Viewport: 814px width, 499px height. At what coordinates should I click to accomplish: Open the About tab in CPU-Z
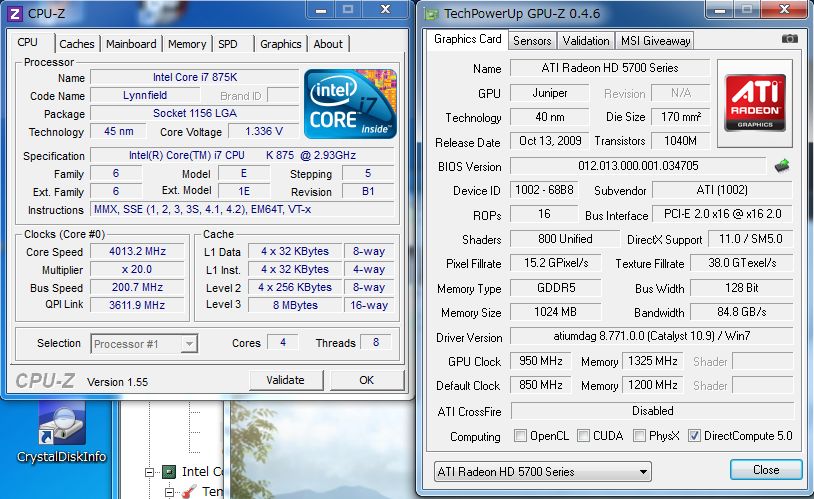(328, 44)
